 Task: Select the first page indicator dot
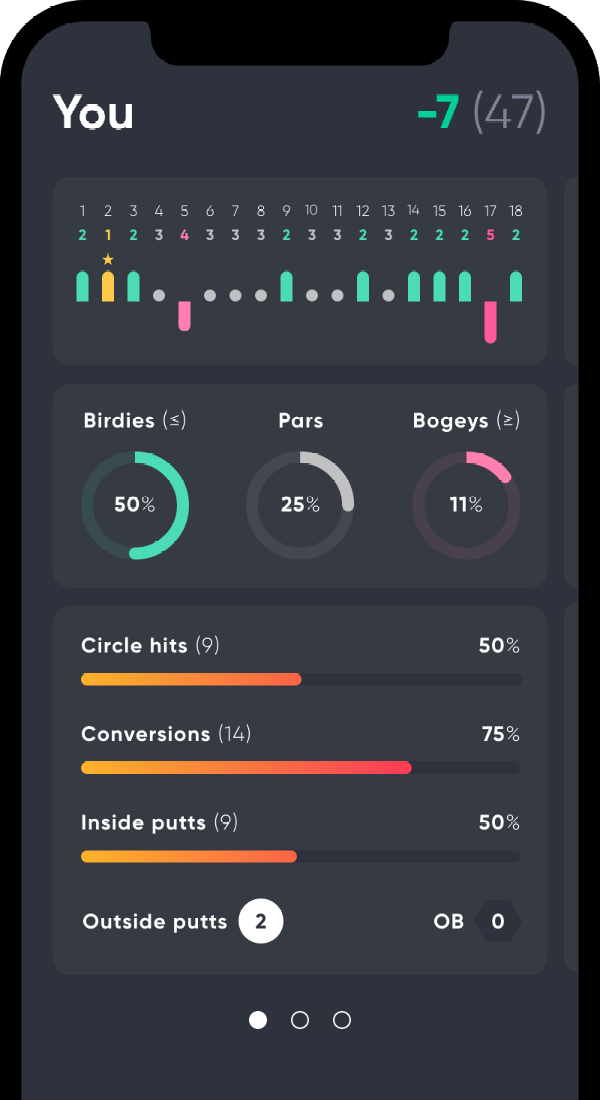[x=258, y=1020]
